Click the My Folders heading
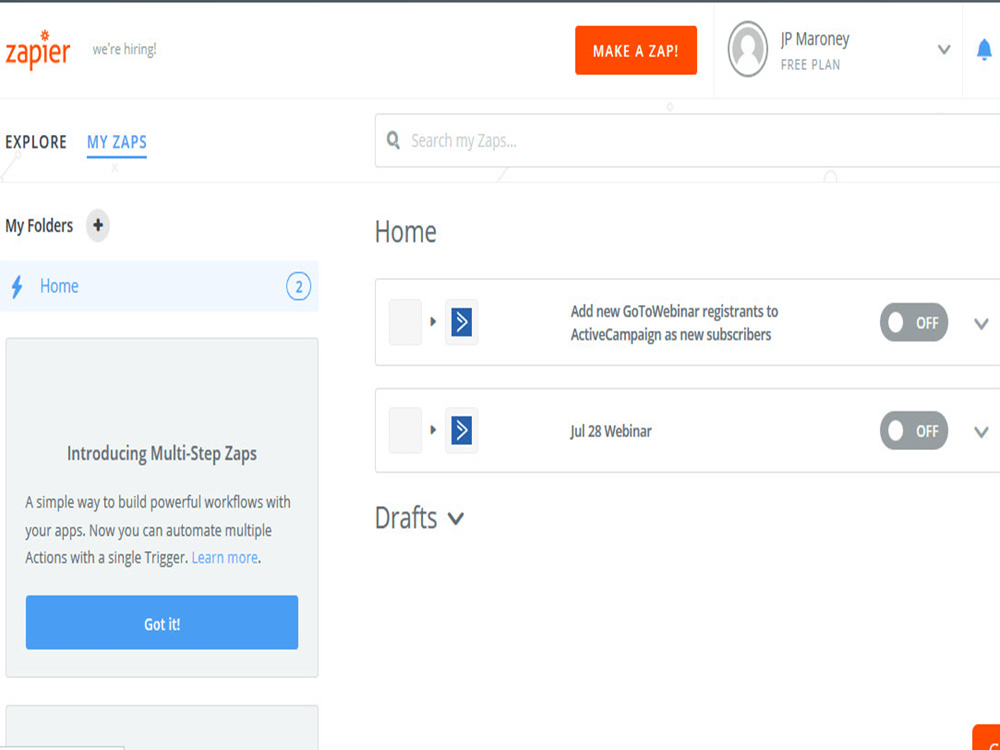The image size is (1000, 750). [x=39, y=226]
